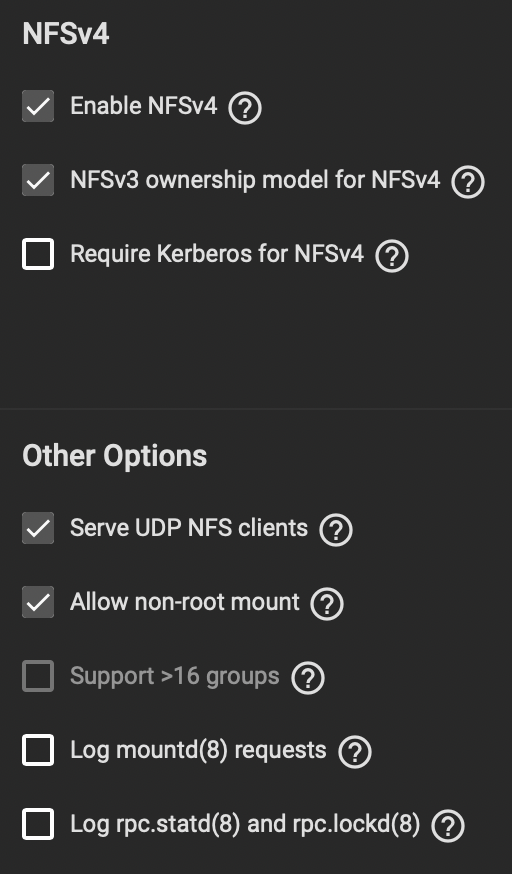Open help tooltip for Enable NFSv4
This screenshot has width=512, height=874.
[x=245, y=108]
